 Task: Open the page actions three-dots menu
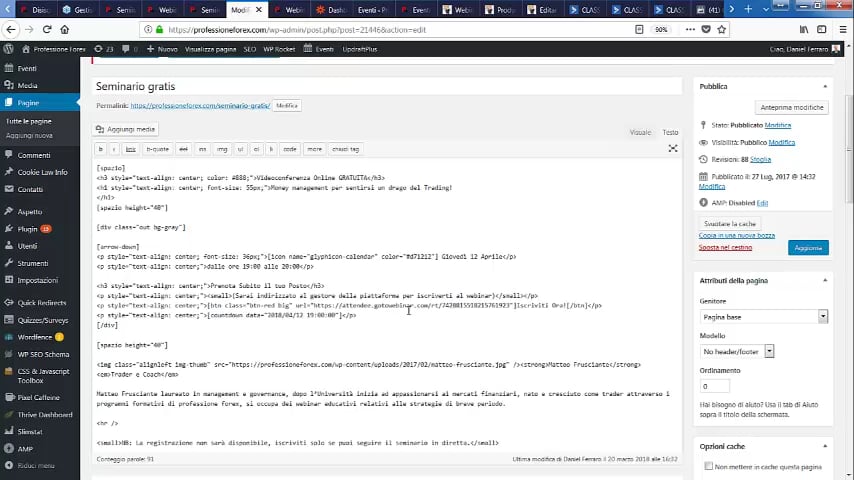pos(690,29)
